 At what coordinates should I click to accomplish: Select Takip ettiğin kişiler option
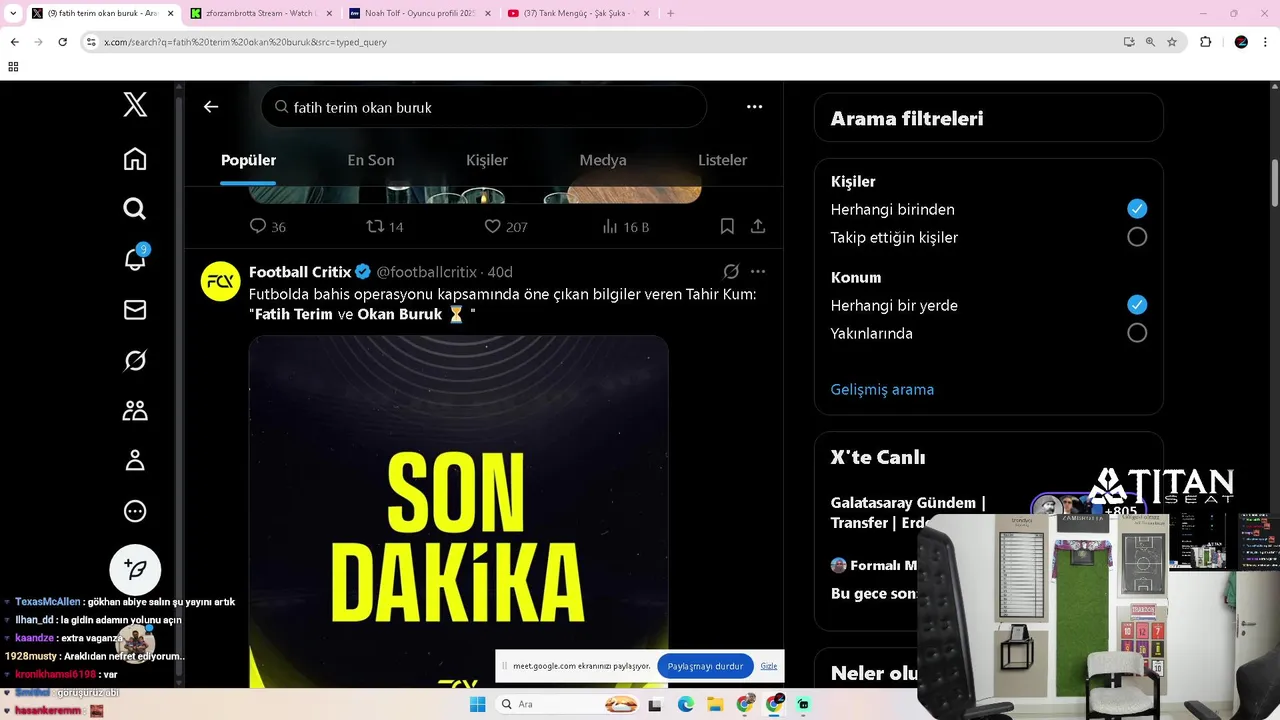point(1137,237)
